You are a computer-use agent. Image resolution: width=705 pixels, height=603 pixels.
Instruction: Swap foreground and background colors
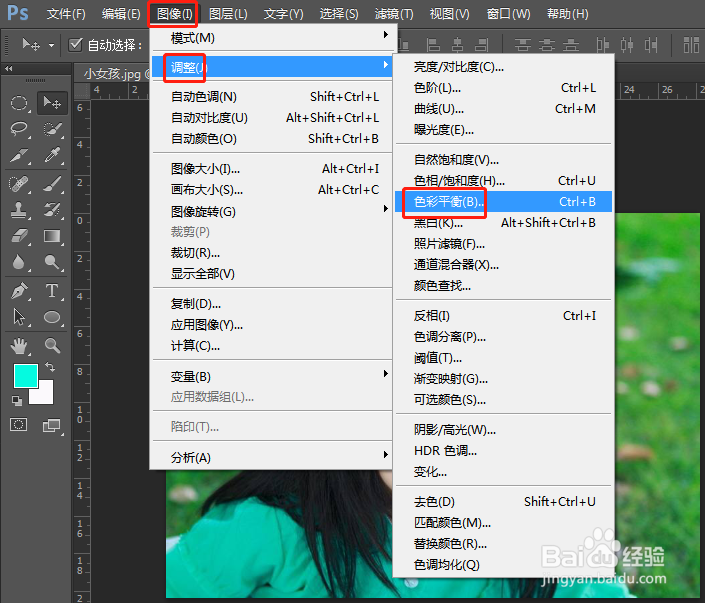[x=50, y=367]
